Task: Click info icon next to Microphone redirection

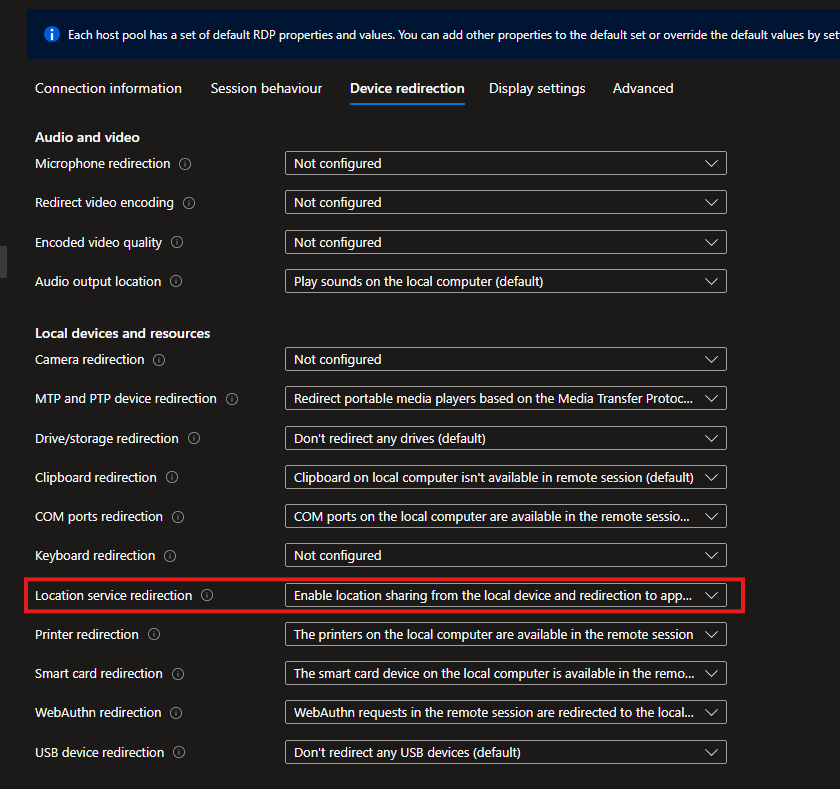Action: 185,164
